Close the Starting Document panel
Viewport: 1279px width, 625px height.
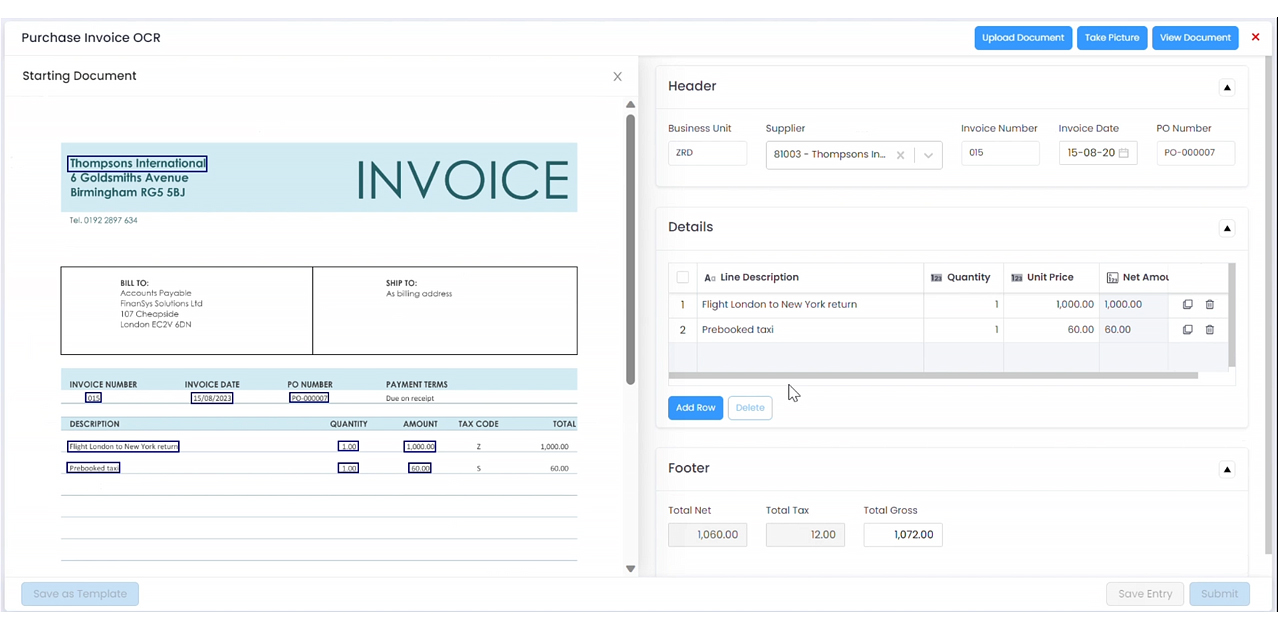(617, 77)
